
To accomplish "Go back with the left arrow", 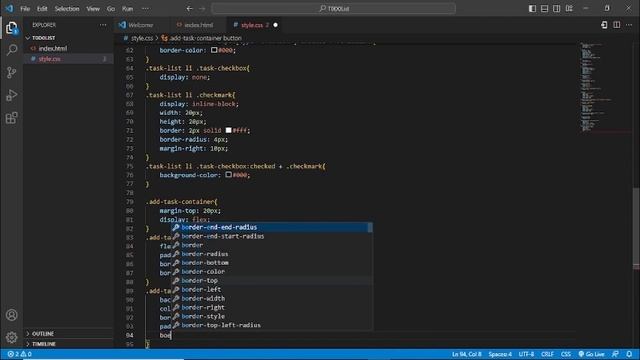I will click(x=189, y=8).
